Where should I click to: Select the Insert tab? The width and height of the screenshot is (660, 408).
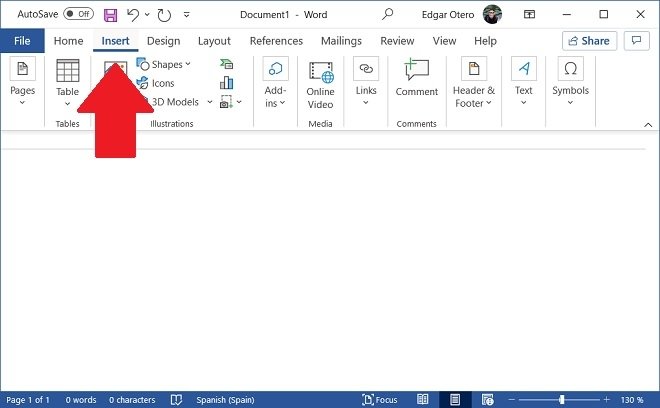[x=115, y=41]
